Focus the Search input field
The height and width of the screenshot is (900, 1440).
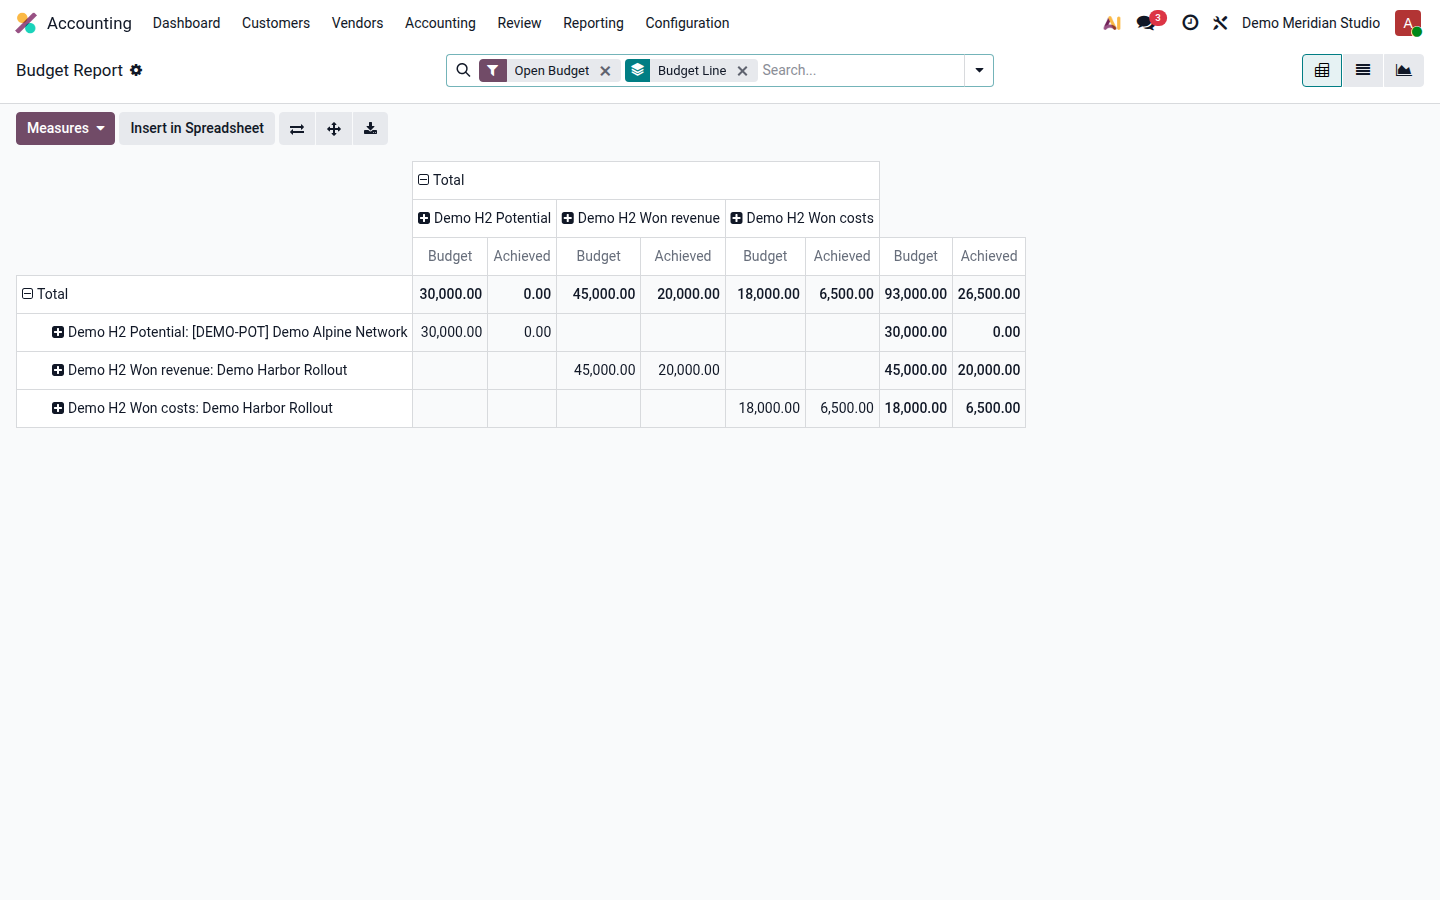(x=860, y=70)
